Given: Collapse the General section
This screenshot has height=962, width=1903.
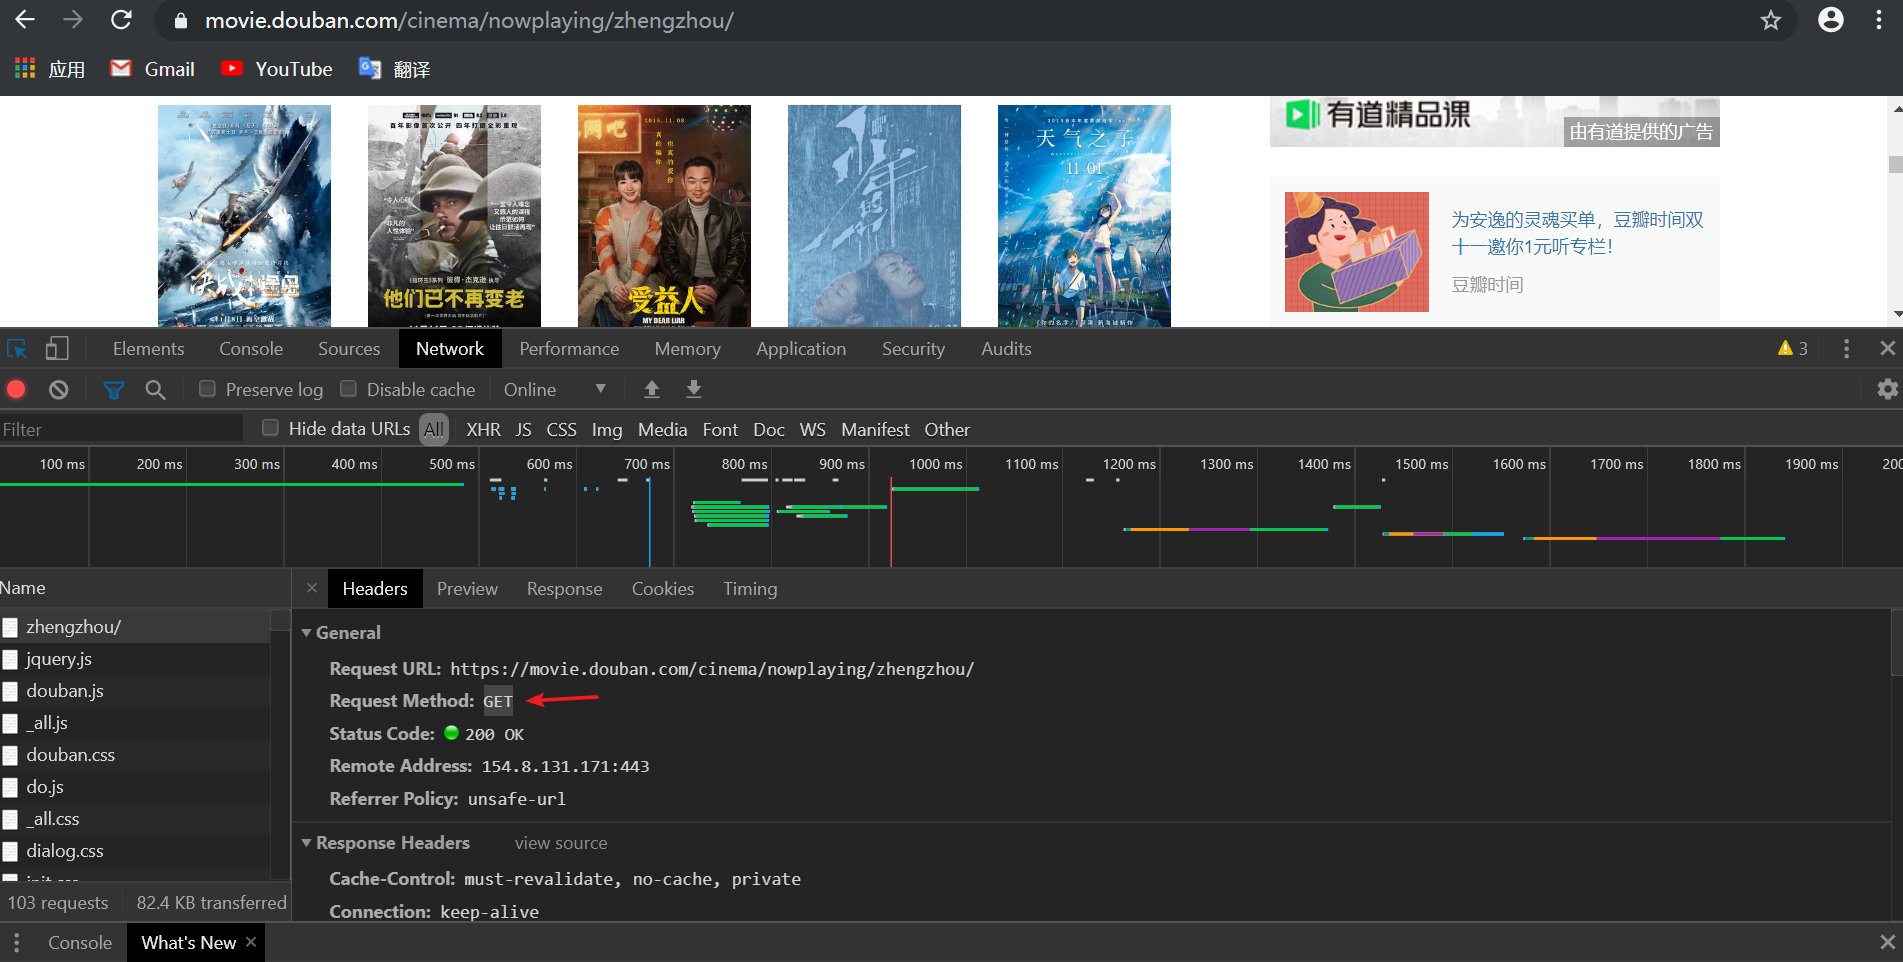Looking at the screenshot, I should pyautogui.click(x=307, y=633).
